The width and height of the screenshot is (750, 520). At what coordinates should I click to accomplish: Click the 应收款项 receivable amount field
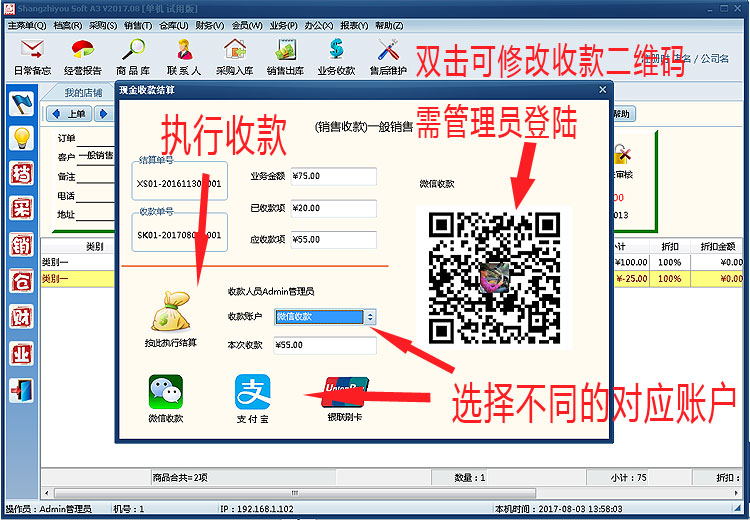pyautogui.click(x=333, y=240)
